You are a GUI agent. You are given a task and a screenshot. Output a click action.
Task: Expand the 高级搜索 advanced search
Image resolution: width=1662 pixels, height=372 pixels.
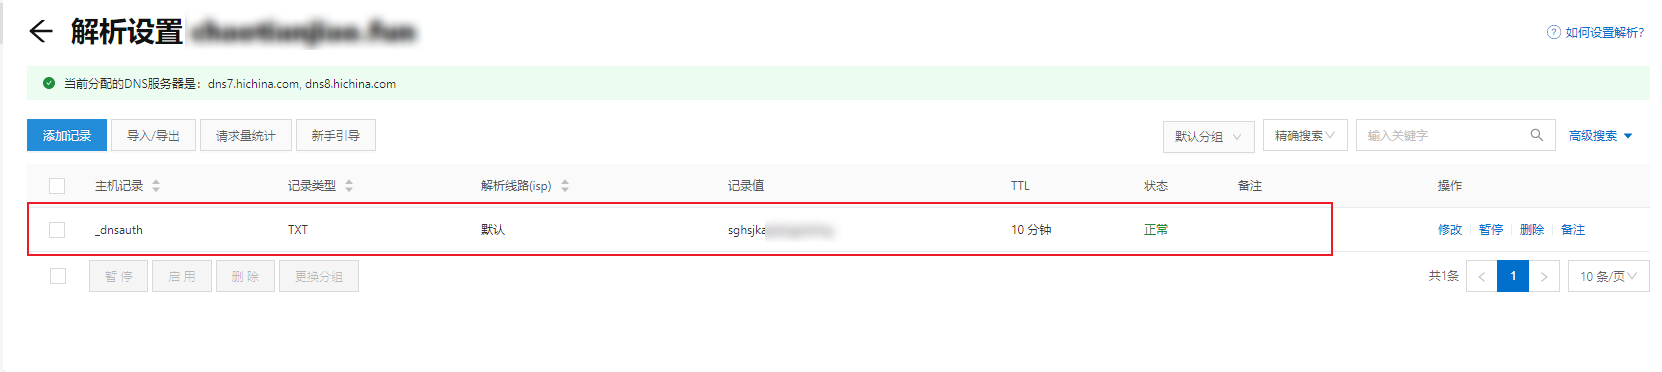(x=1600, y=136)
